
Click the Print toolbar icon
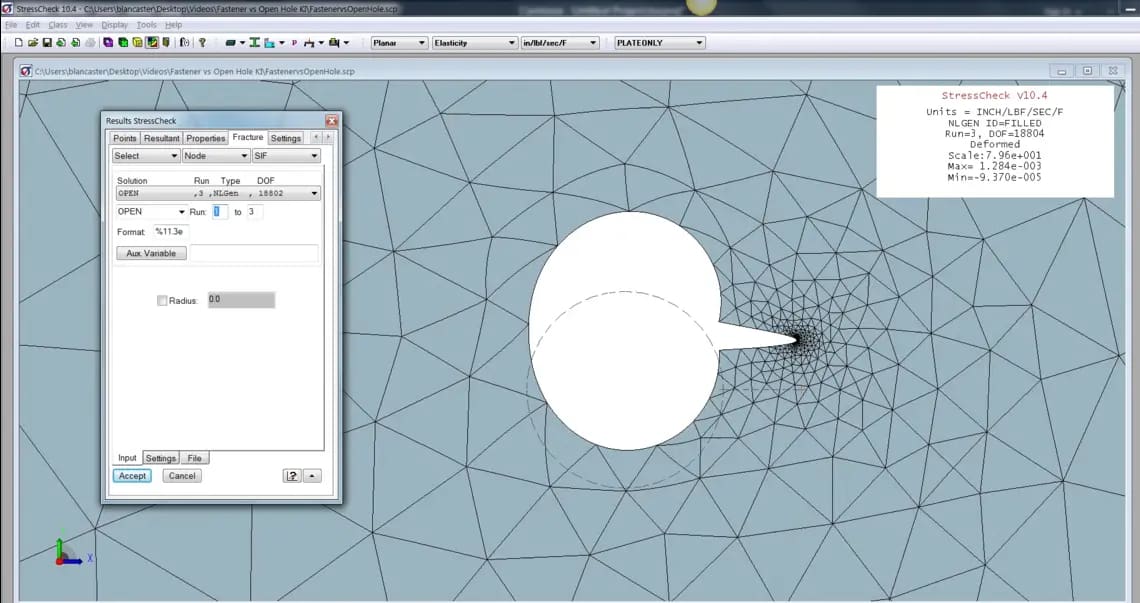[89, 42]
